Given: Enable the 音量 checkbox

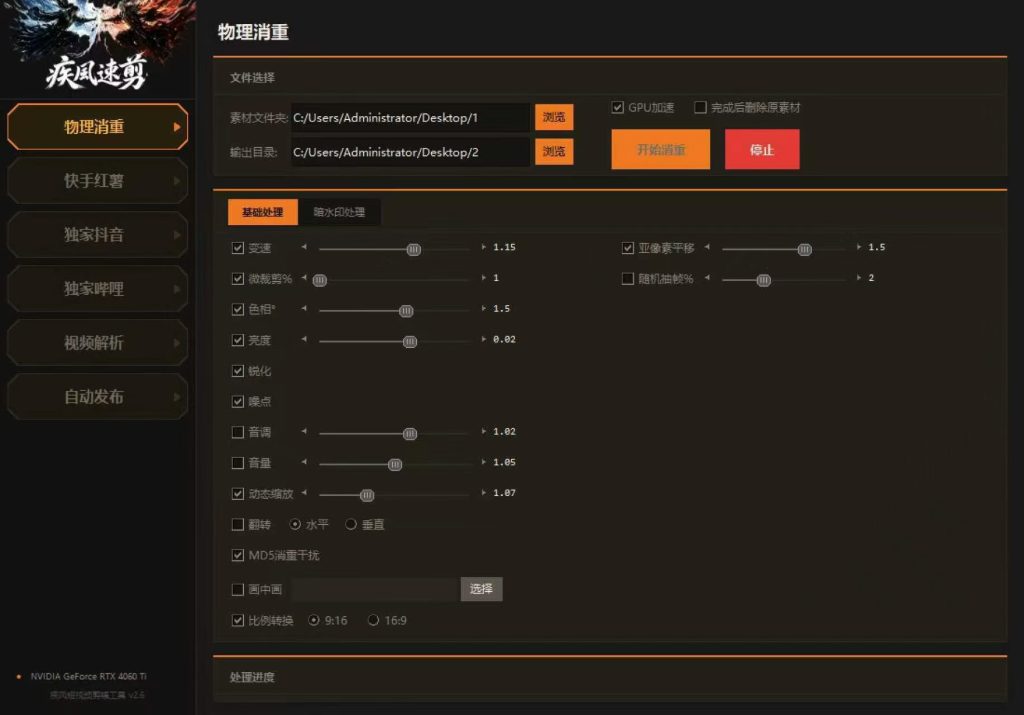Looking at the screenshot, I should (238, 463).
